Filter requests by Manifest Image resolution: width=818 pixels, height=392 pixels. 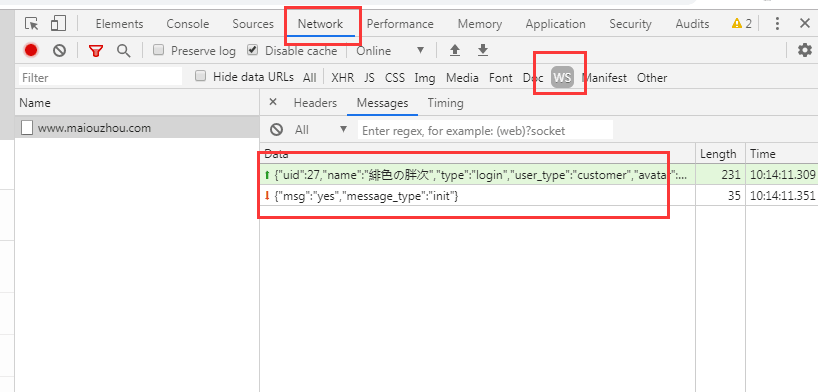[x=604, y=78]
